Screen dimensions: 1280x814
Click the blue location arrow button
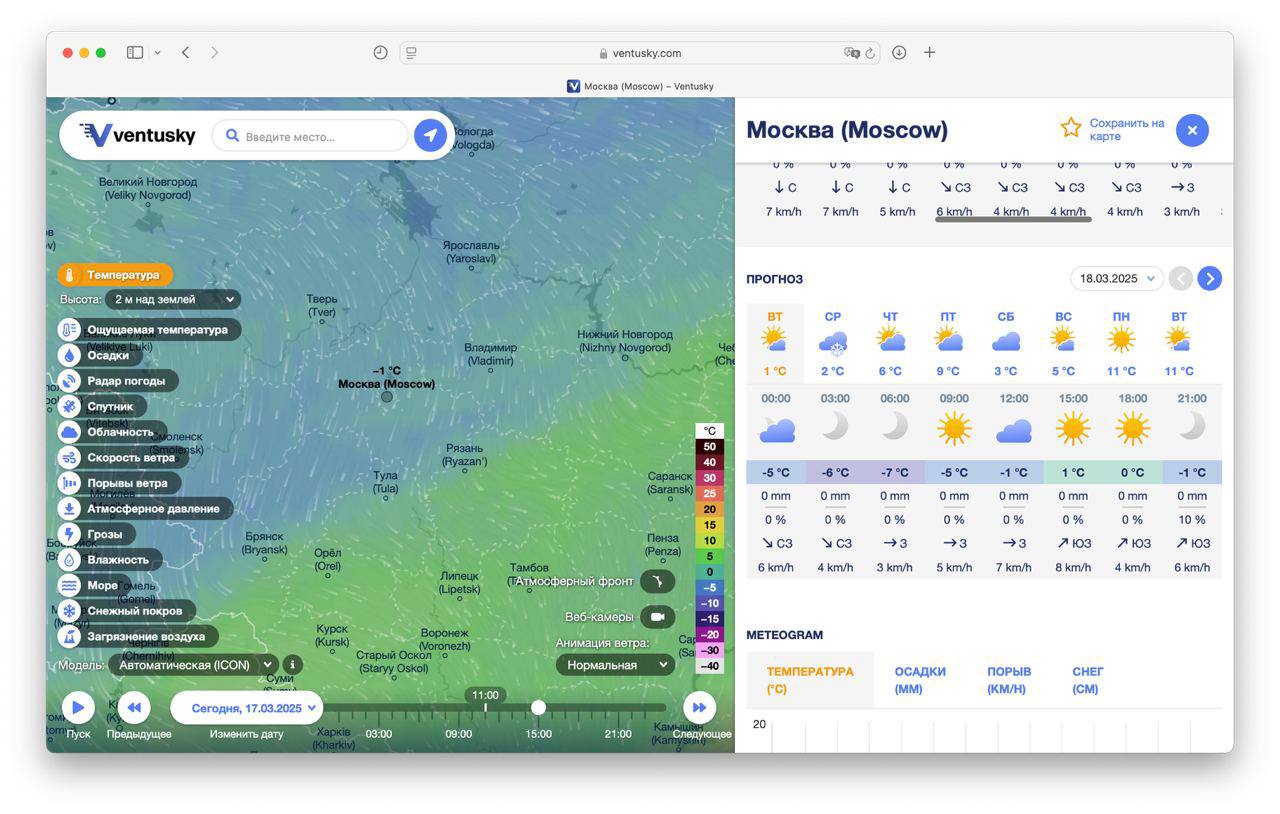[431, 135]
